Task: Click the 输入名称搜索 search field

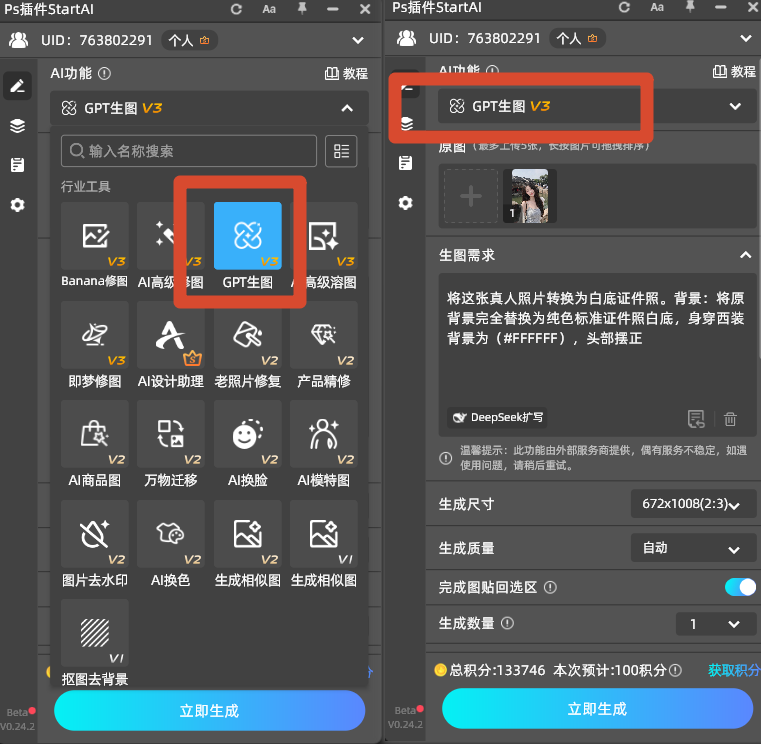Action: coord(189,151)
